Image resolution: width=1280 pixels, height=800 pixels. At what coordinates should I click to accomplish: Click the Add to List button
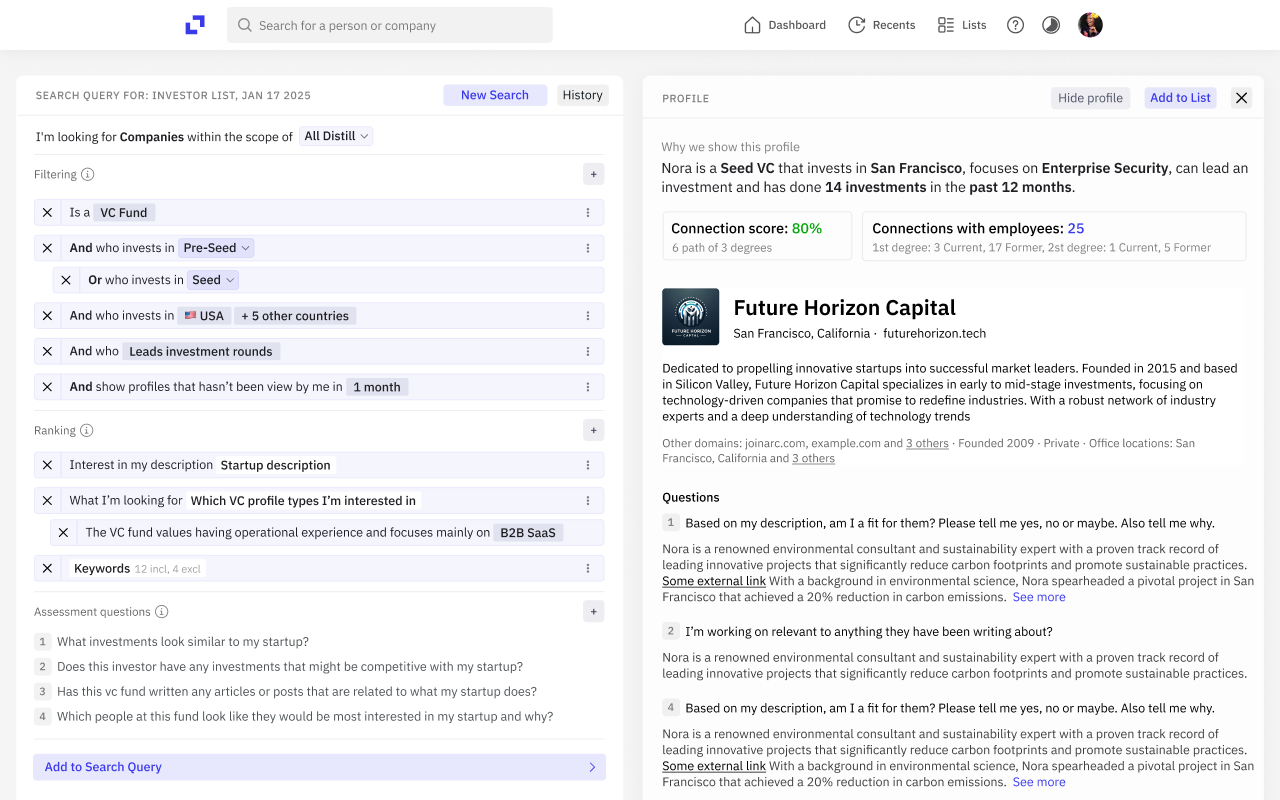(x=1180, y=98)
